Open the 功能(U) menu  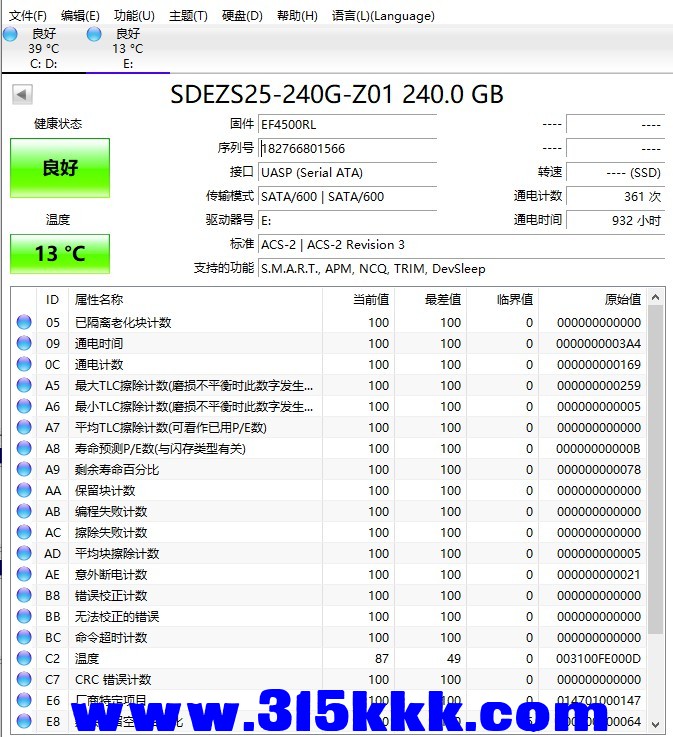[x=134, y=16]
